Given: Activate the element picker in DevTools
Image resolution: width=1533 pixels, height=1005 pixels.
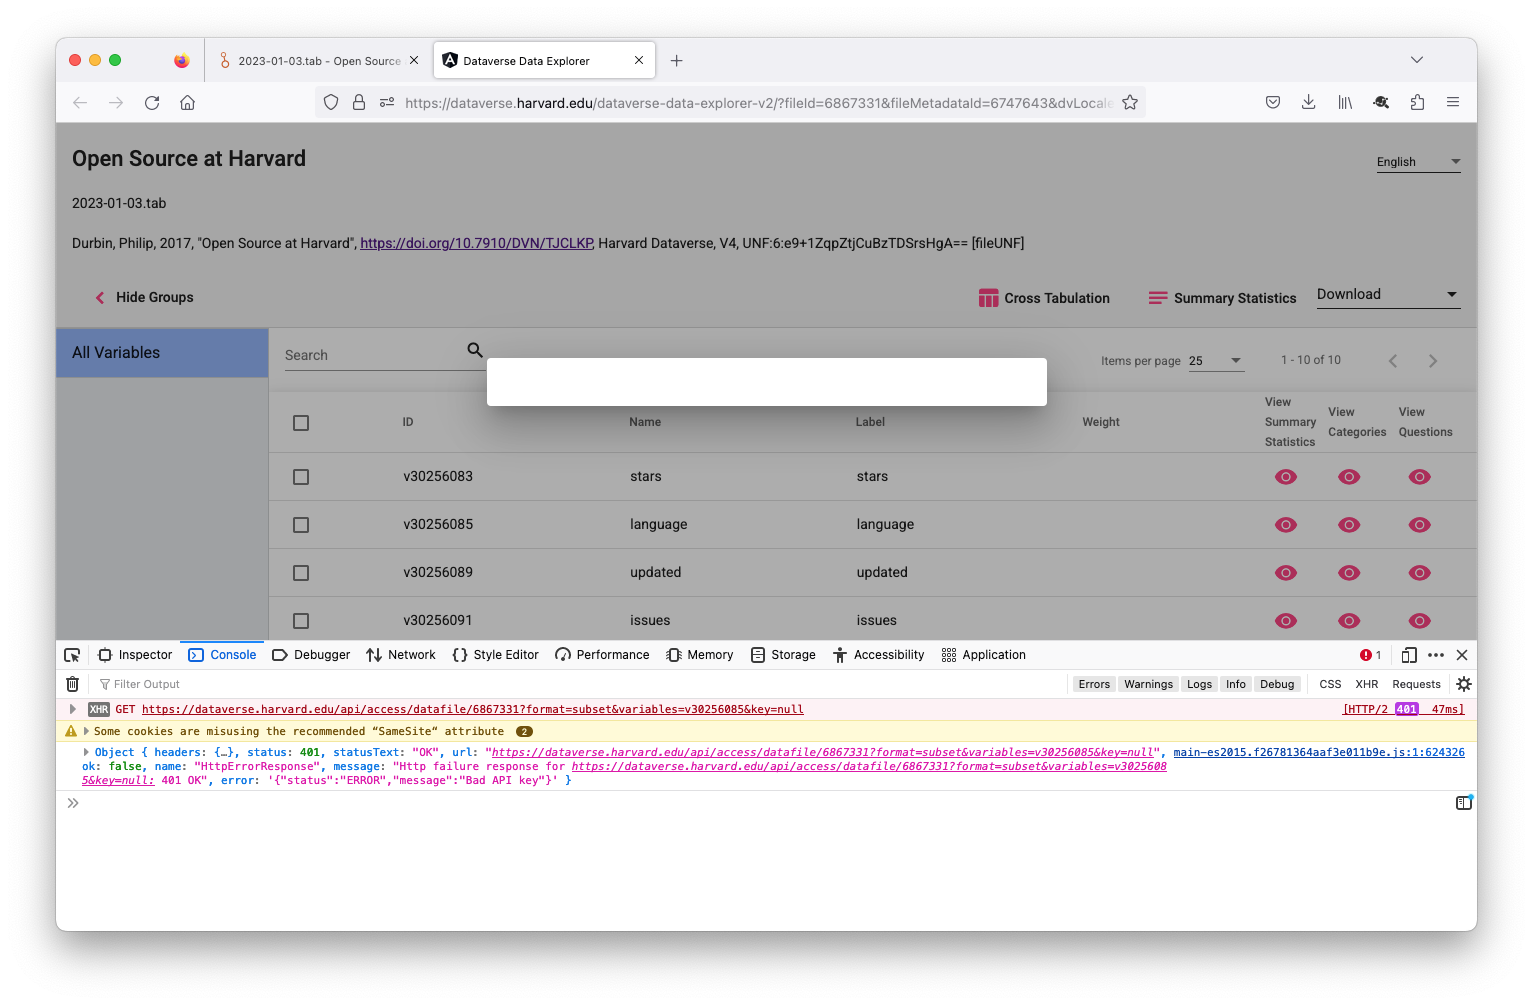Looking at the screenshot, I should pyautogui.click(x=71, y=655).
